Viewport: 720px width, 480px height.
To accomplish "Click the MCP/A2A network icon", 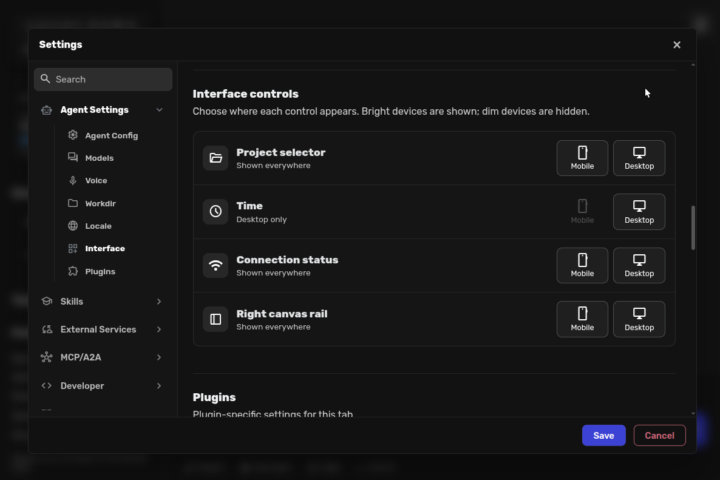I will click(46, 357).
